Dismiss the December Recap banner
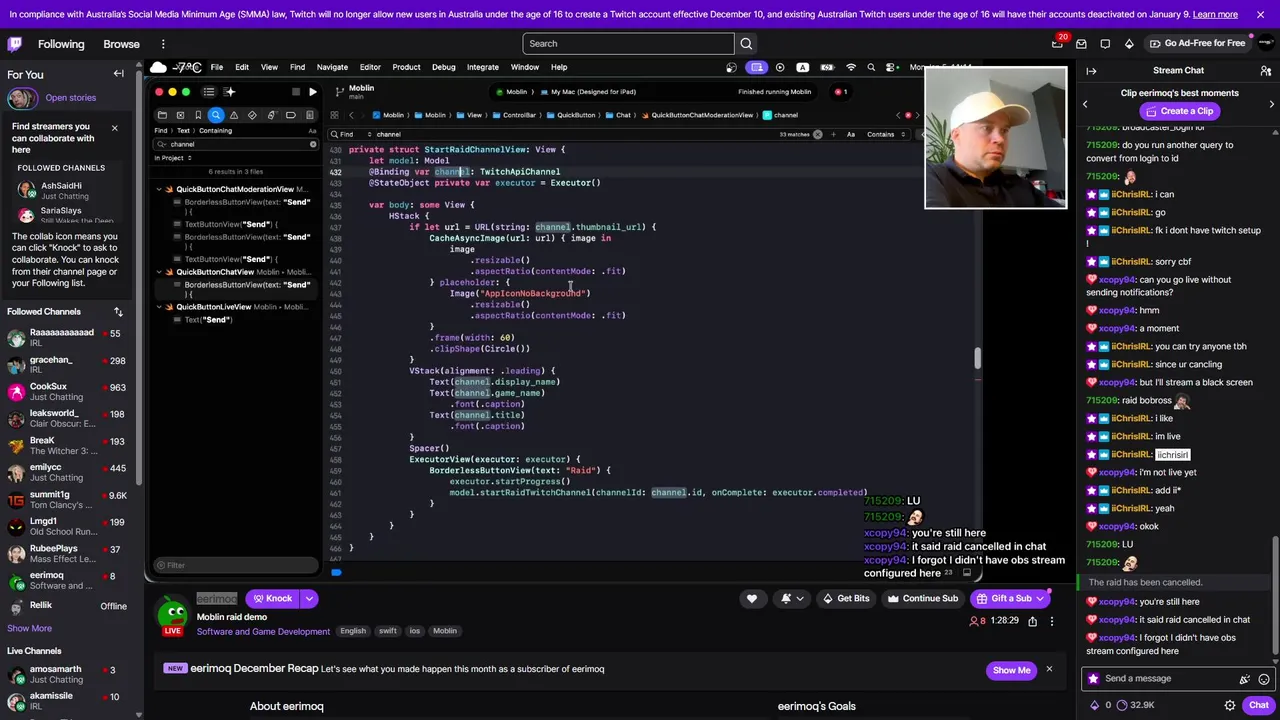 tap(1049, 669)
